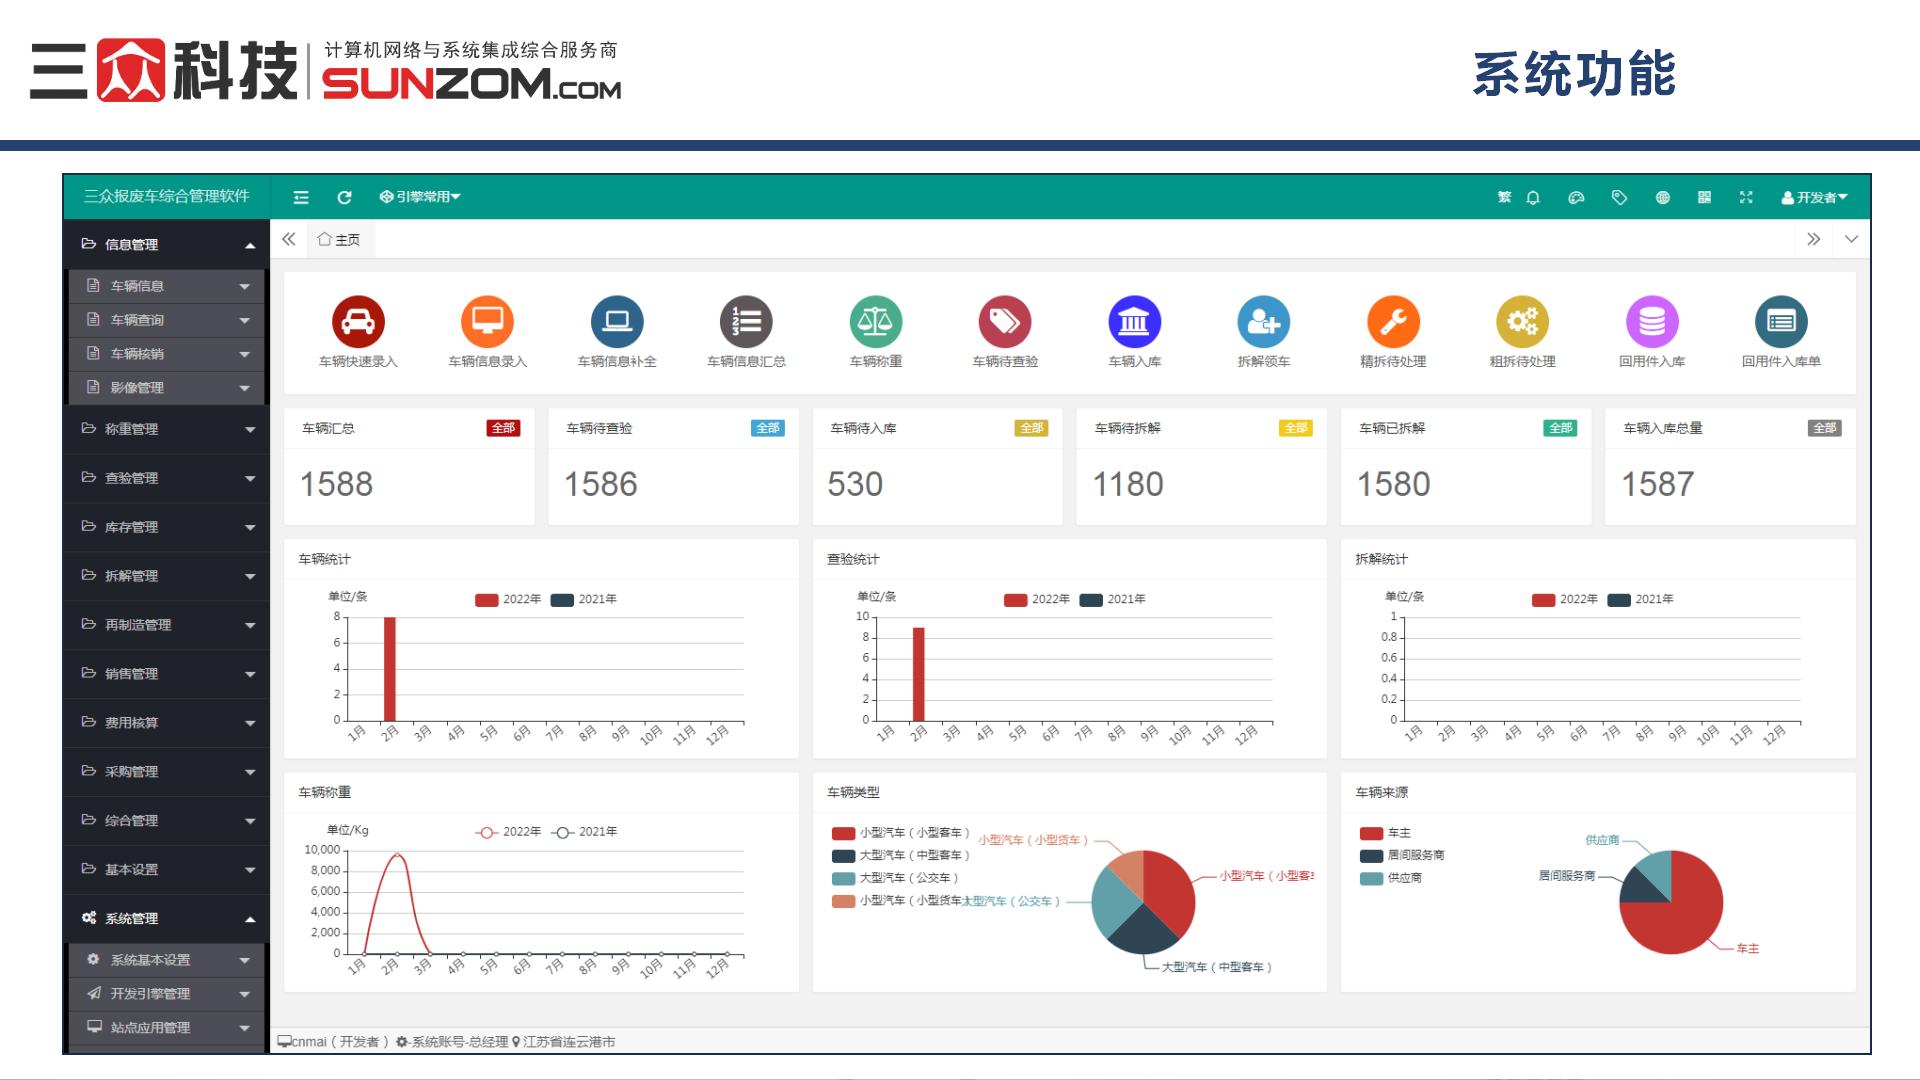
Task: Open 车辆待查验 tag icon
Action: pyautogui.click(x=1005, y=321)
